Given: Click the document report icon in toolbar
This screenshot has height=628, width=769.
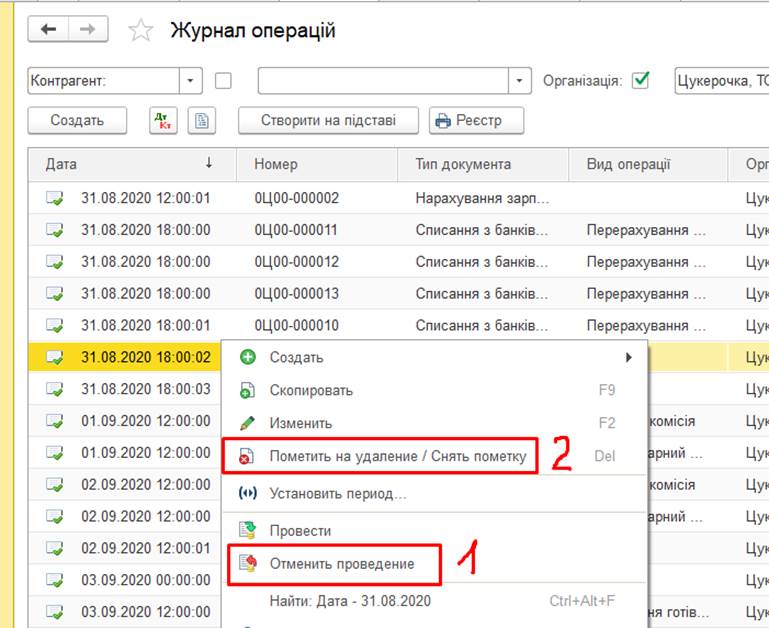Looking at the screenshot, I should click(x=201, y=121).
